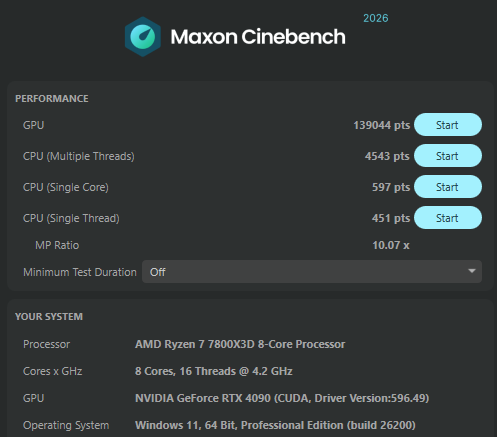Start the CPU Single Core benchmark
497x437 pixels.
[x=448, y=187]
